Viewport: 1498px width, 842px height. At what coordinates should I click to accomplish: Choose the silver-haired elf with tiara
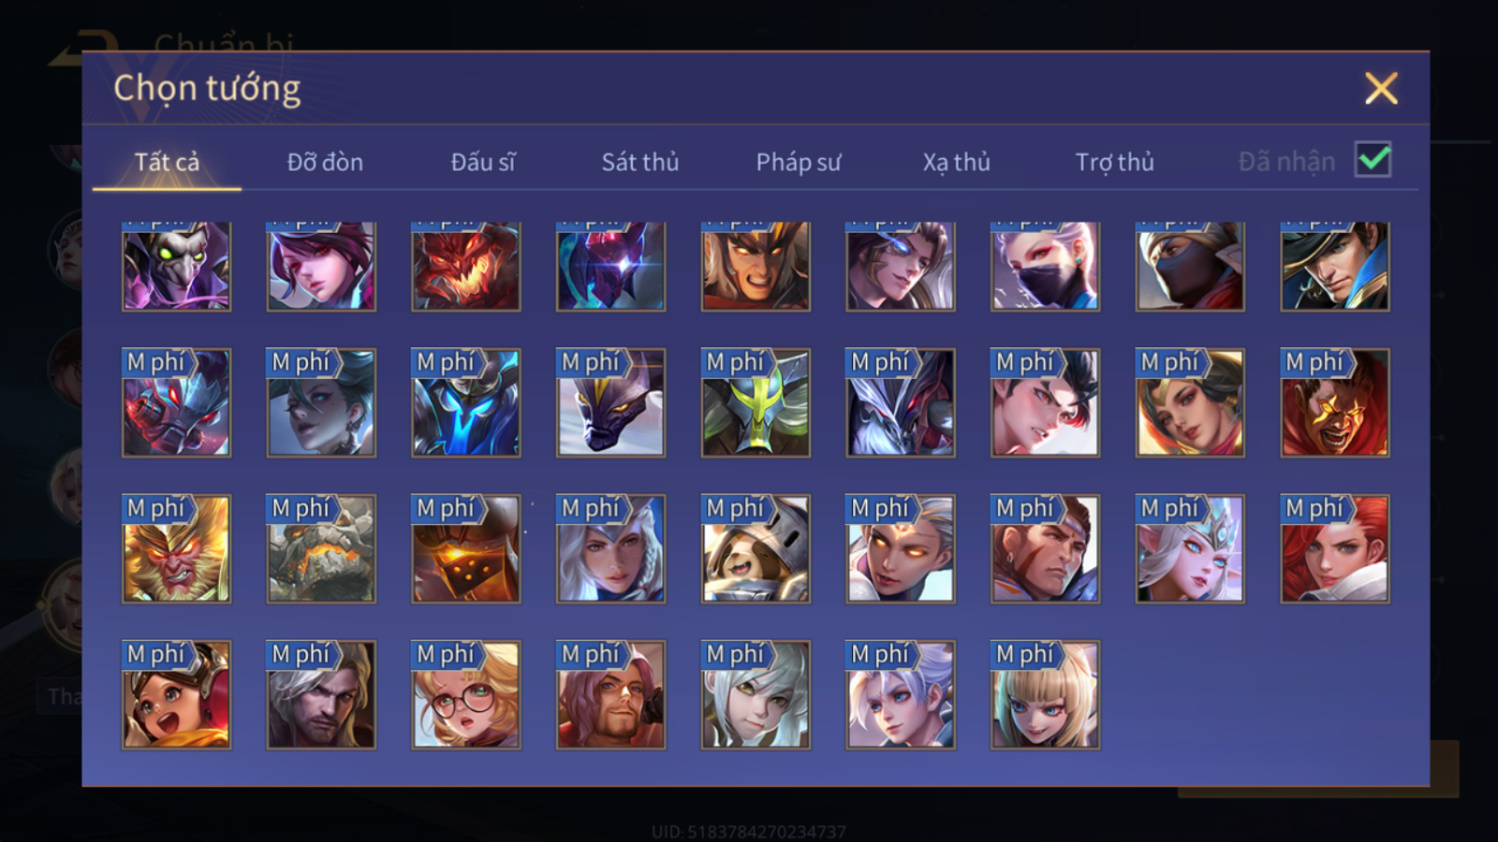[x=1189, y=548]
